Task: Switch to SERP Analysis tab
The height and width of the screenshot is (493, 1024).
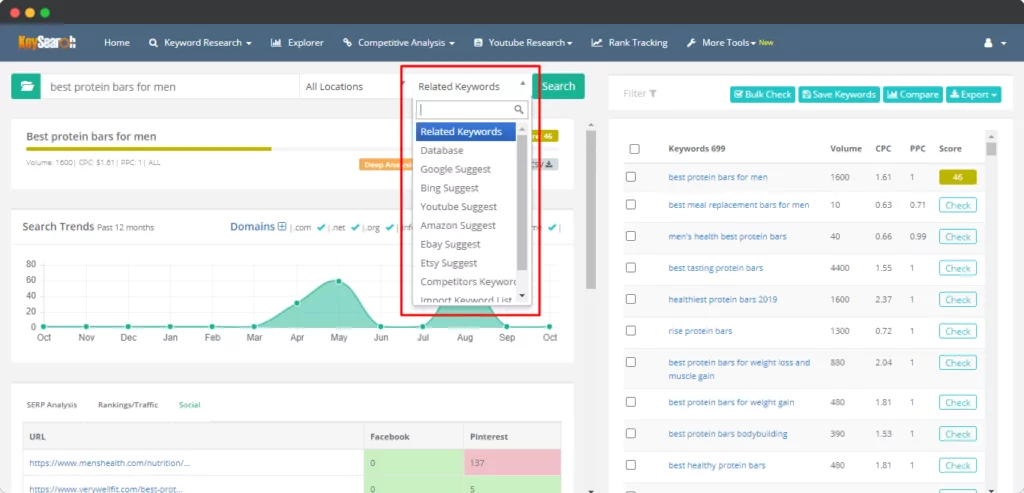Action: [52, 405]
